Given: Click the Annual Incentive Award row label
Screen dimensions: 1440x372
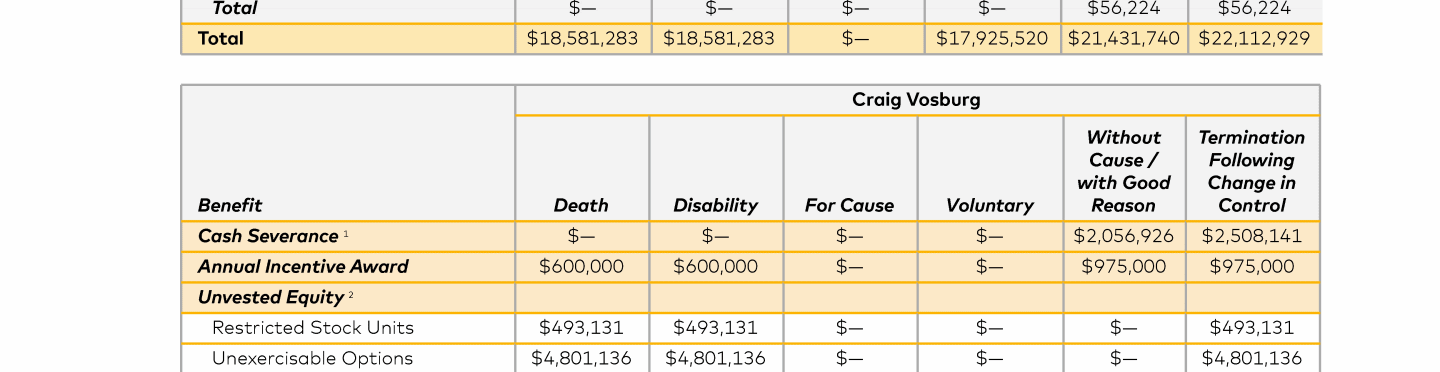Looking at the screenshot, I should point(303,266).
